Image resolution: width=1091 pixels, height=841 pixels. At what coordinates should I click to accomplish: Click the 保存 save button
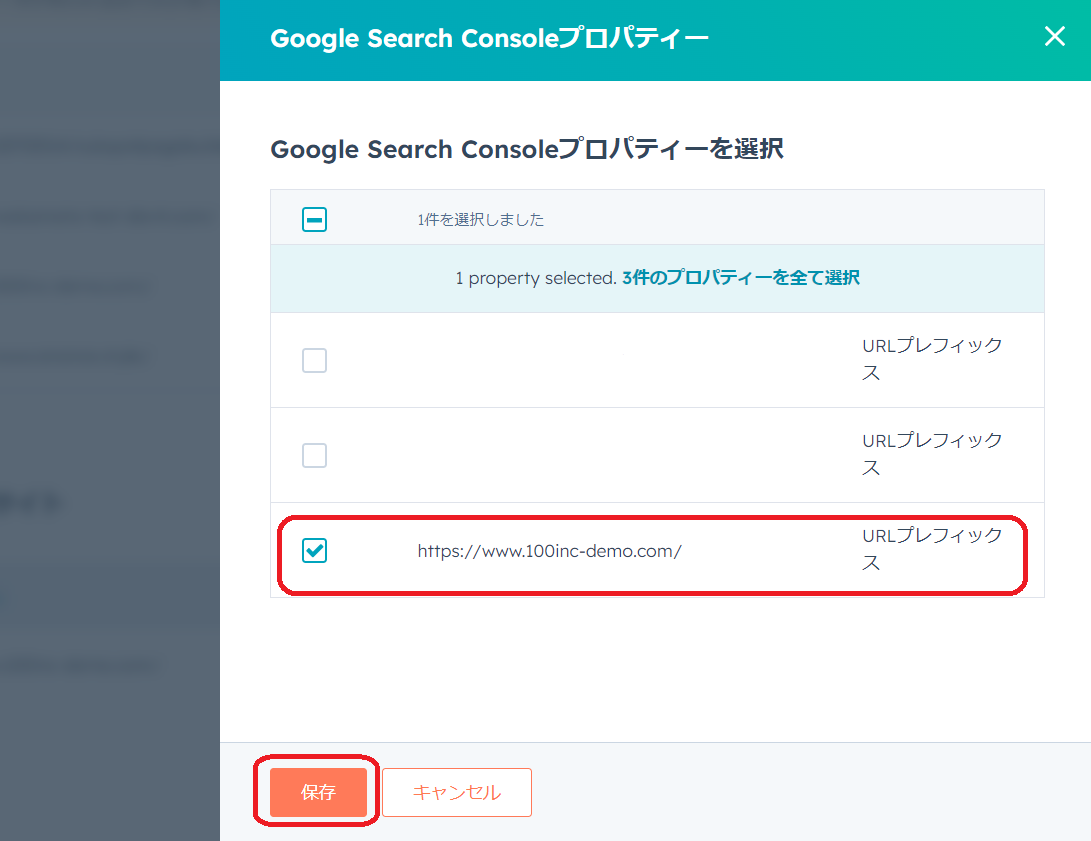click(318, 792)
